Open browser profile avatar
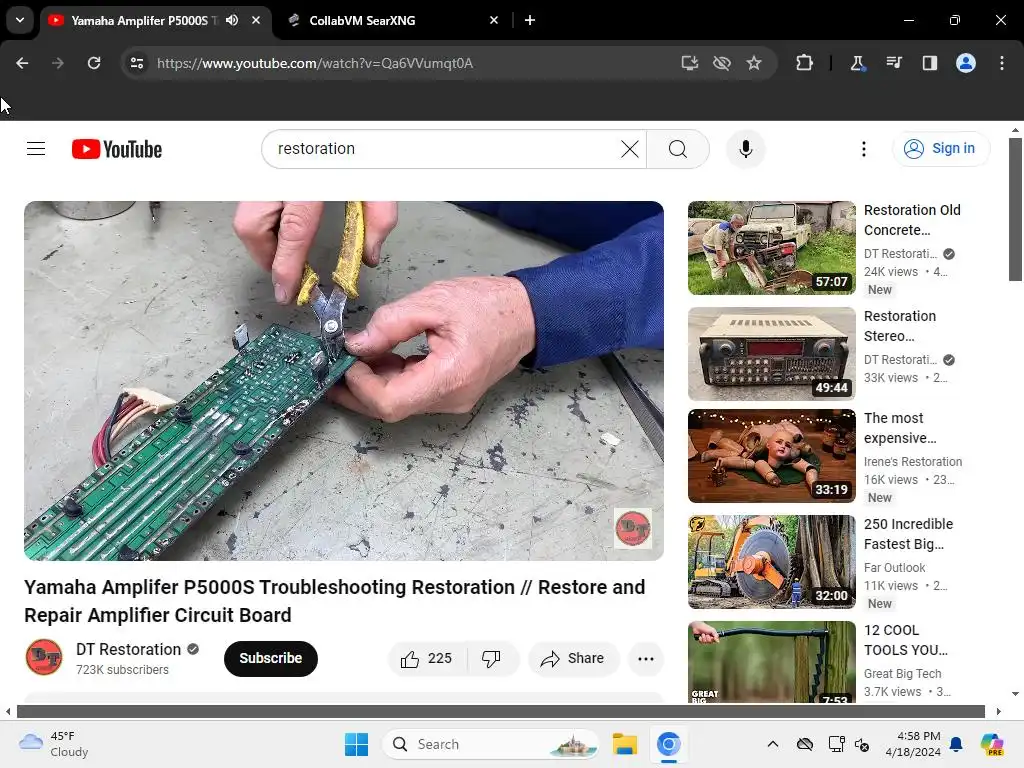This screenshot has width=1024, height=768. tap(966, 63)
